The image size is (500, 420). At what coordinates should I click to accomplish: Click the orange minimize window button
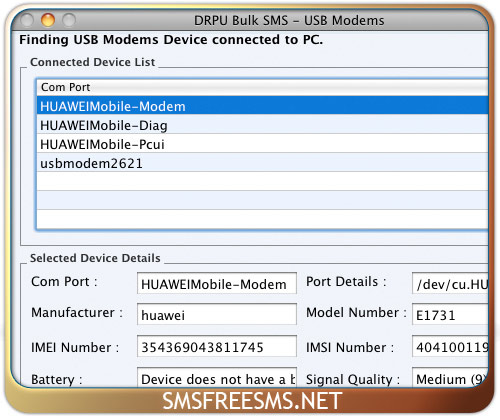(48, 20)
